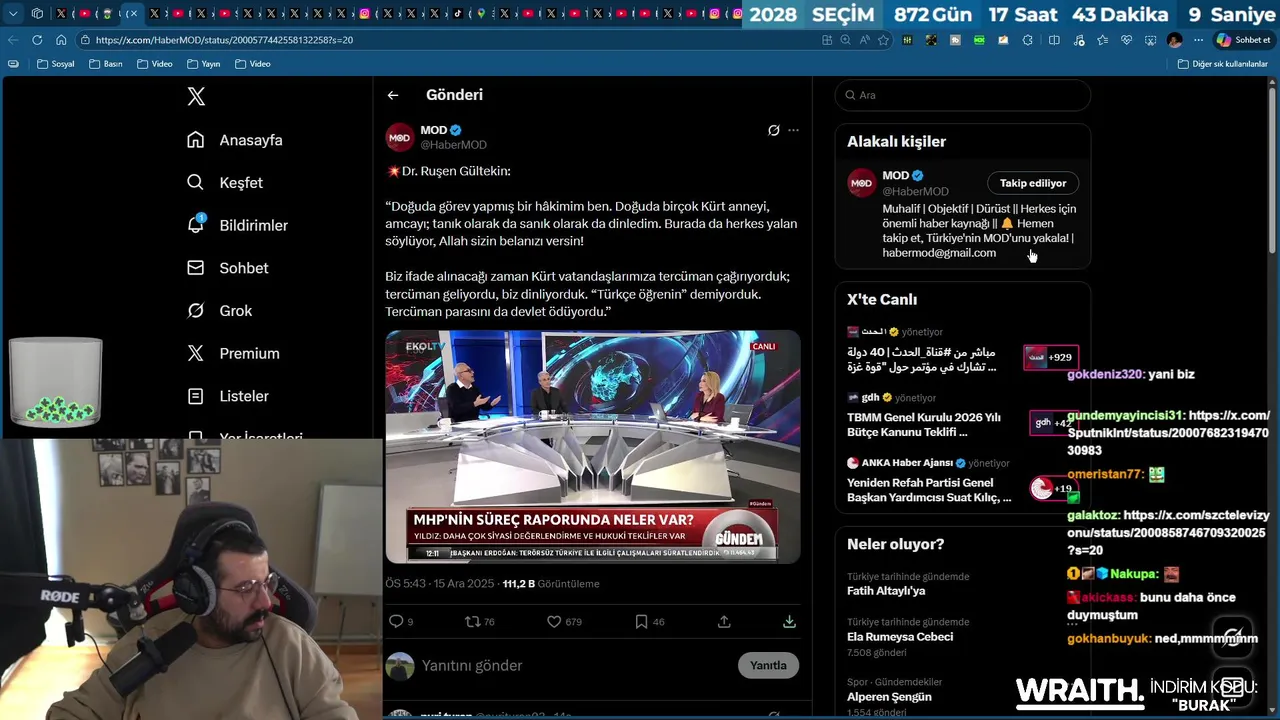Click the split screen icon

click(1054, 40)
